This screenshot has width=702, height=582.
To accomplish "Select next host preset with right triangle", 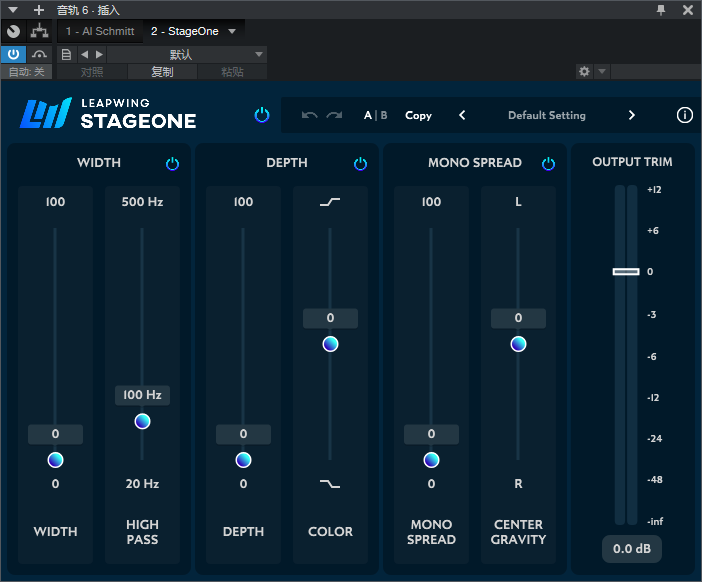I will (99, 55).
